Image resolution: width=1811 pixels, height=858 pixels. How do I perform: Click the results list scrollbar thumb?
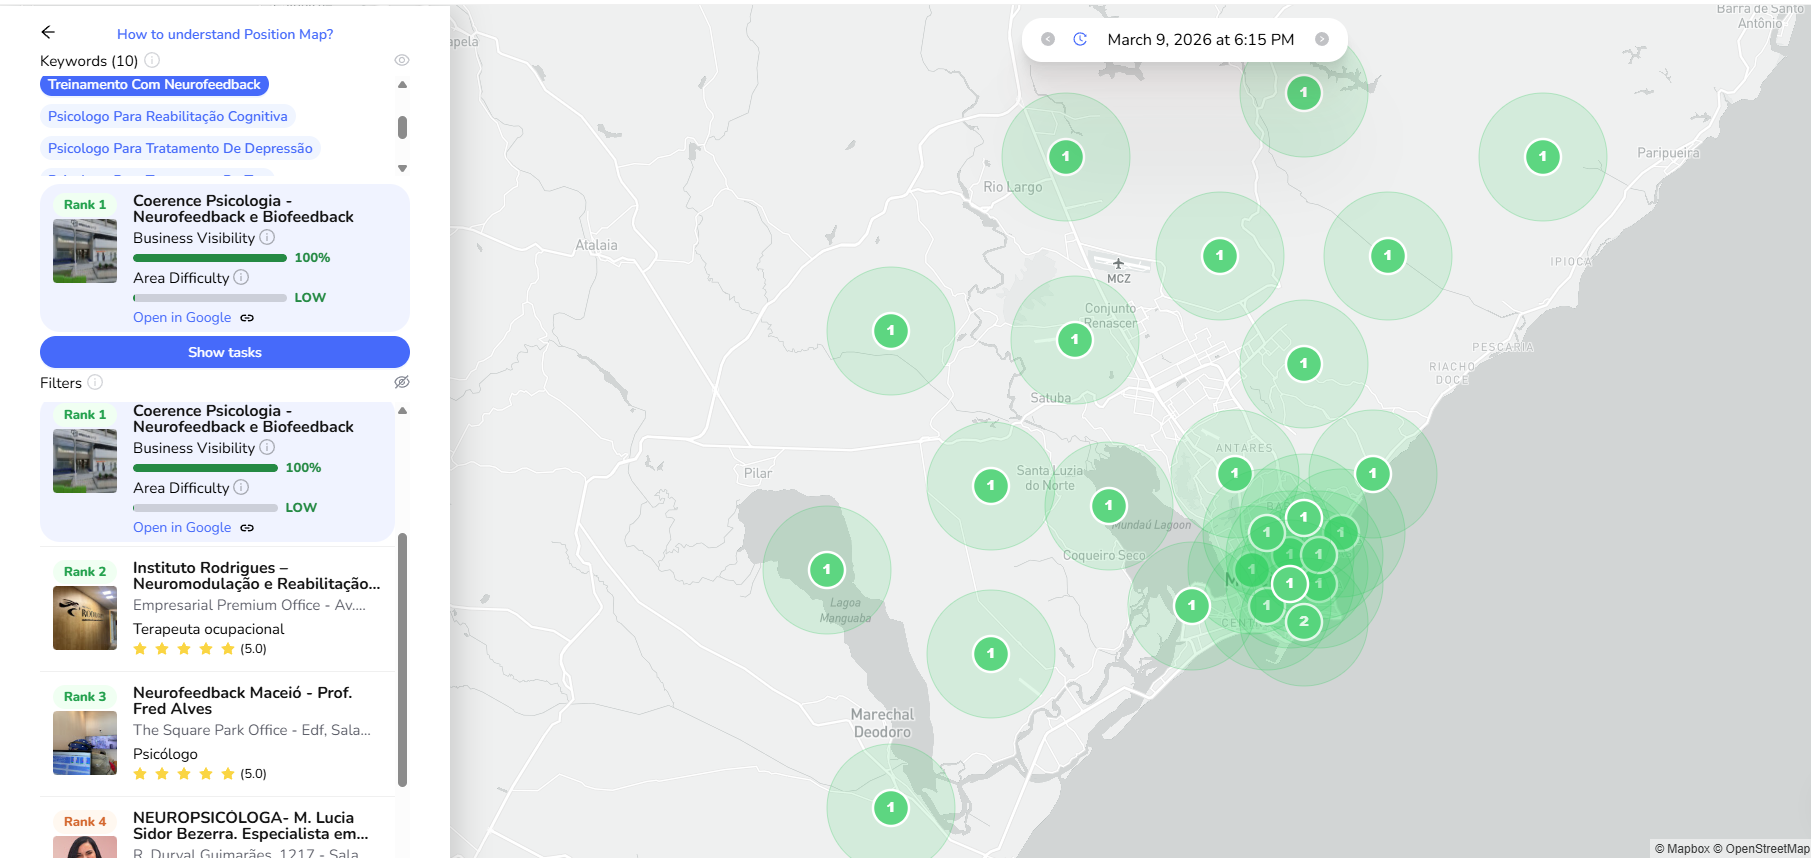(402, 660)
